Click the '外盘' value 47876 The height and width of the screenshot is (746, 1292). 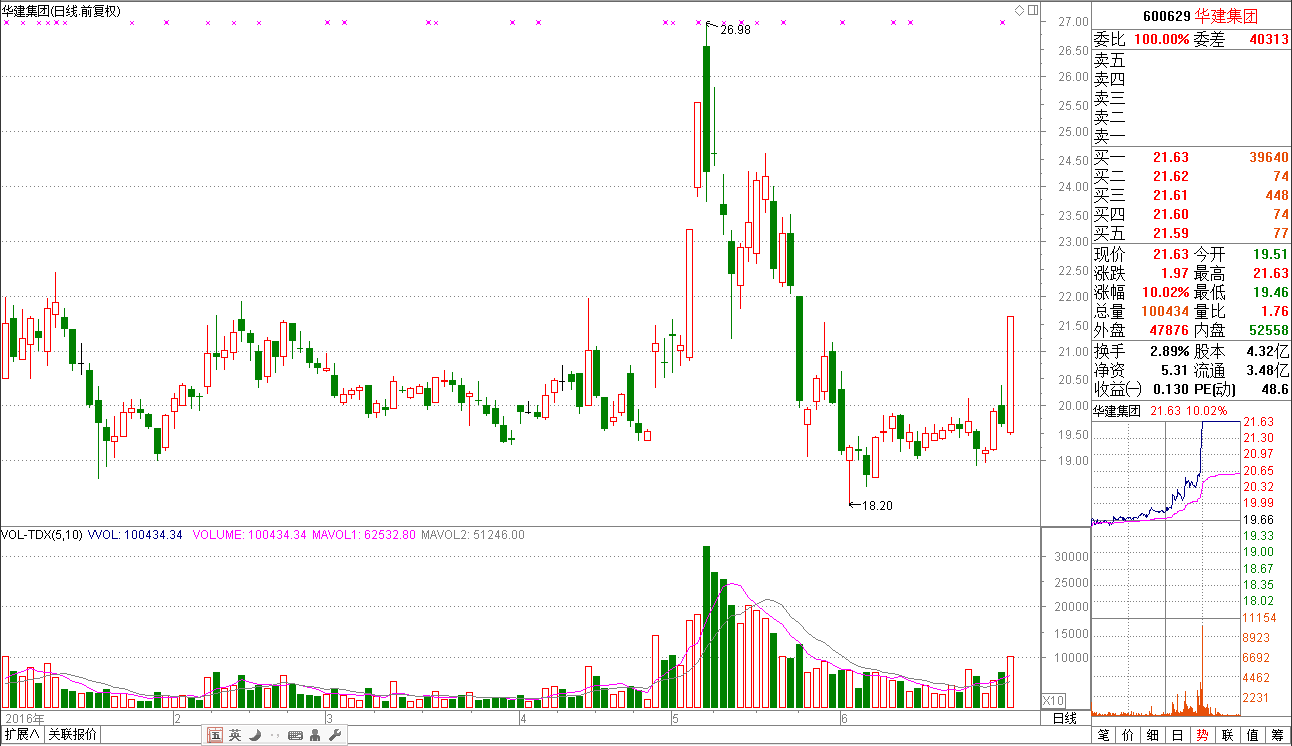click(x=1169, y=330)
